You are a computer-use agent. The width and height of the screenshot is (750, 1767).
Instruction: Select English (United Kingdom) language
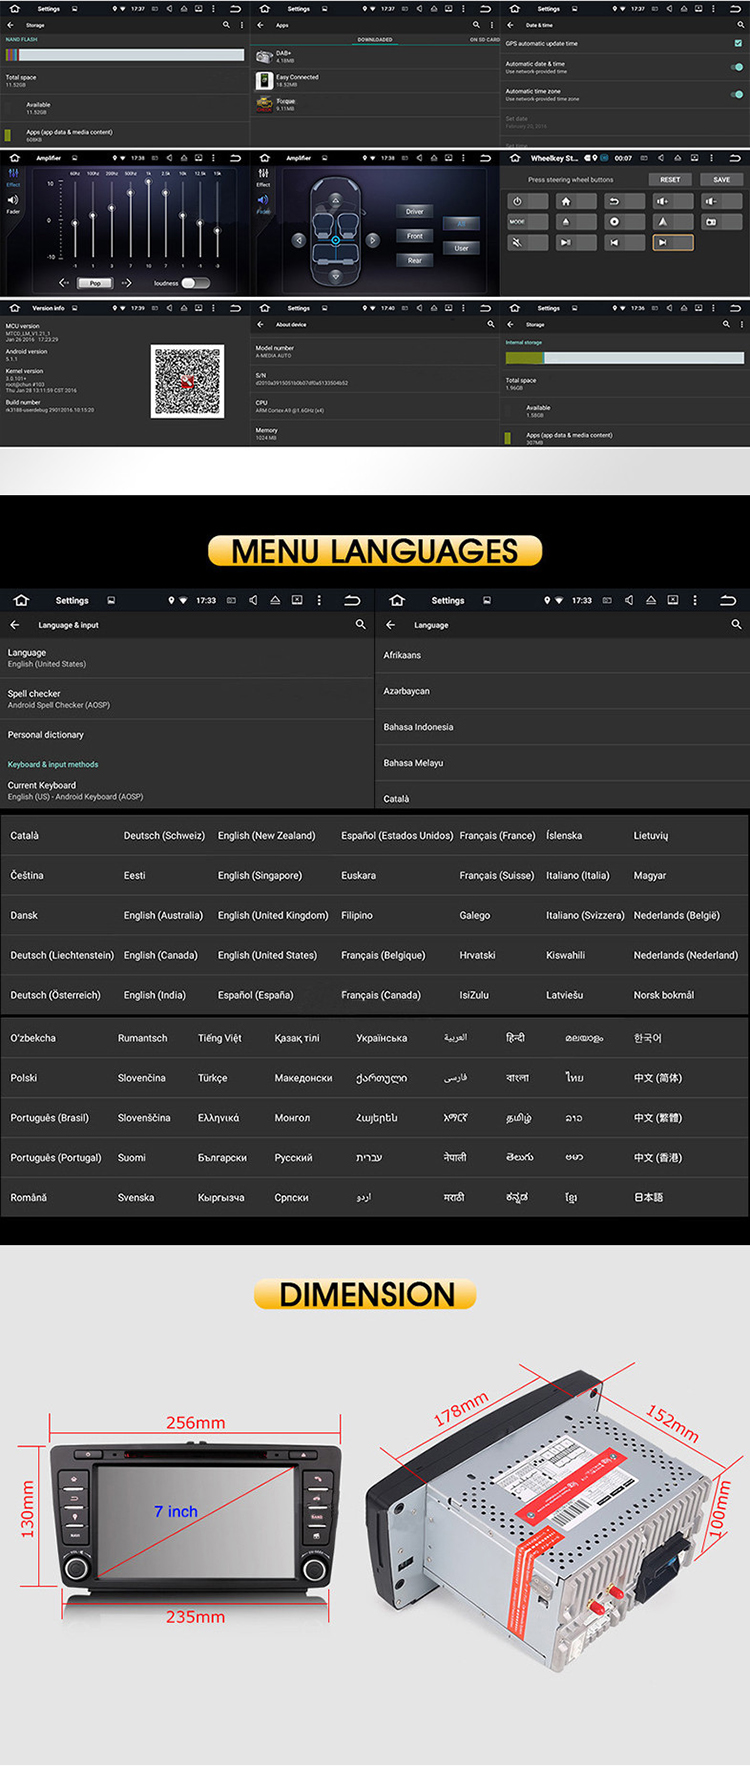(273, 915)
